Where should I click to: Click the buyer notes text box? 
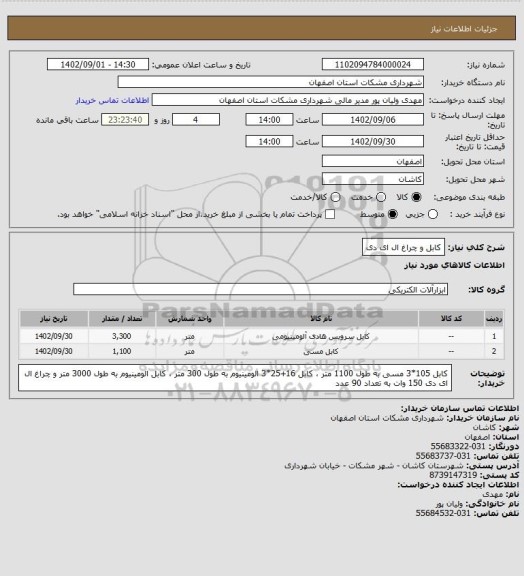coord(235,378)
